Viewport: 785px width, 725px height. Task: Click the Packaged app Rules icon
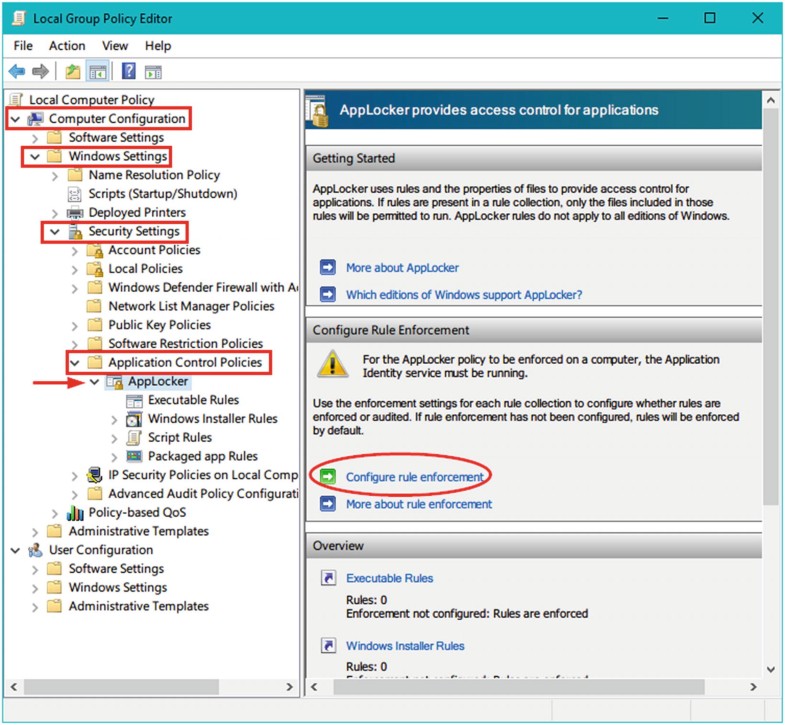134,456
